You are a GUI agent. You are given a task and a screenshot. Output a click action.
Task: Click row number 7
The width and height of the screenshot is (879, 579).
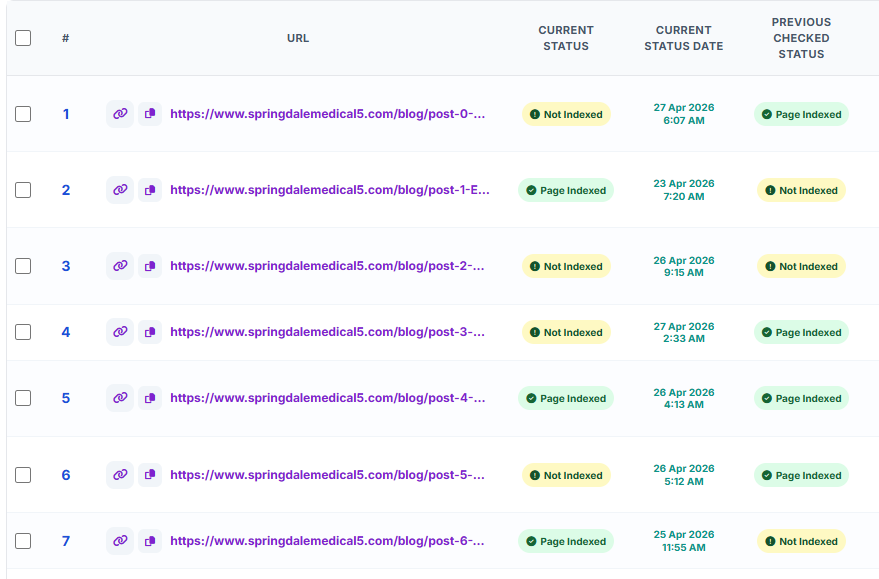(x=66, y=541)
